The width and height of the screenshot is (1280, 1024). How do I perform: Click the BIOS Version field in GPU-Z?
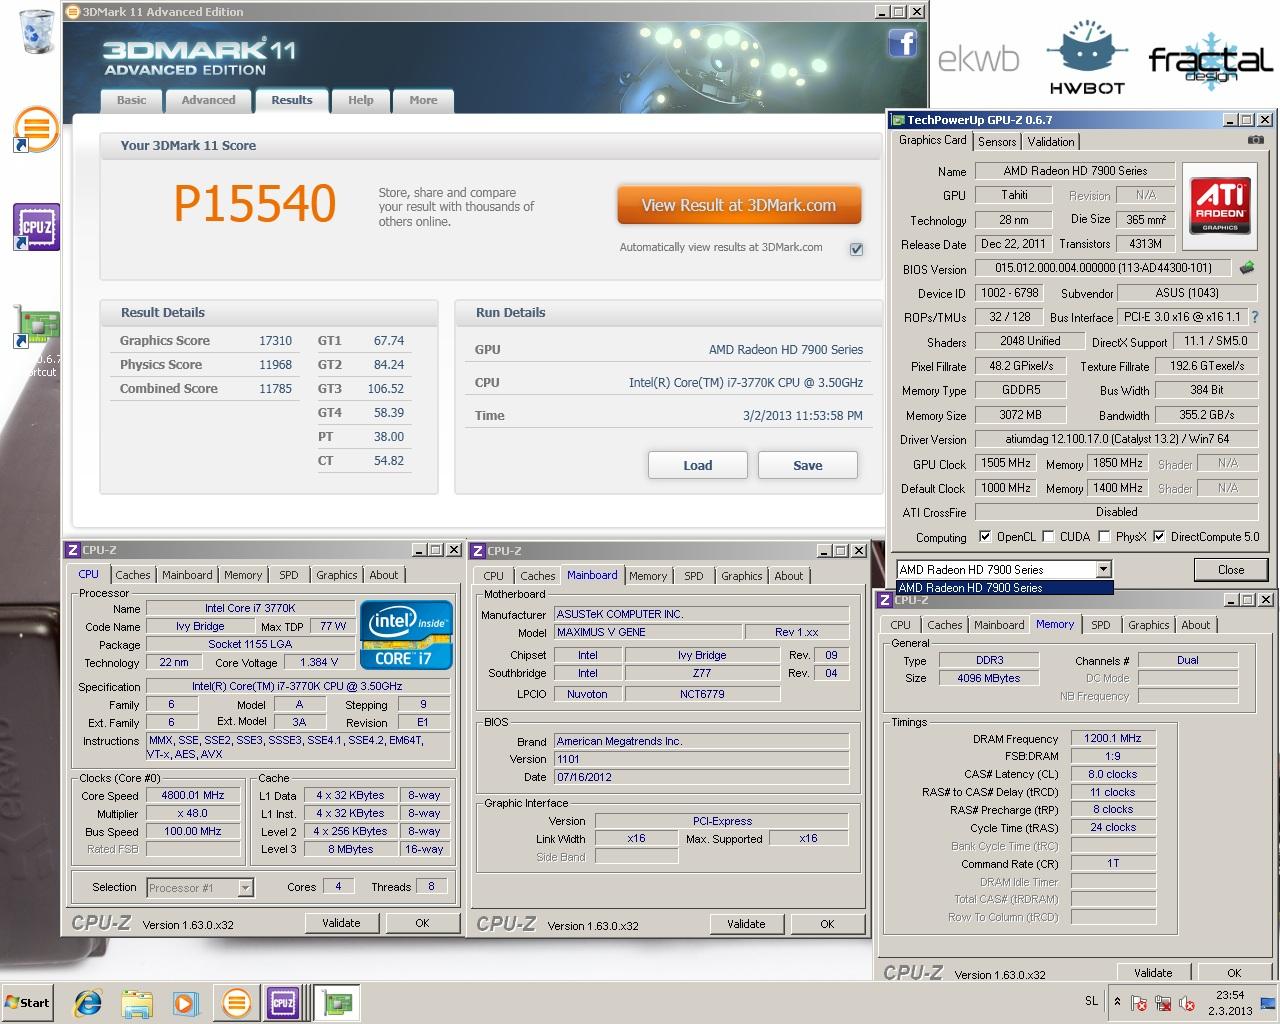pos(1103,268)
